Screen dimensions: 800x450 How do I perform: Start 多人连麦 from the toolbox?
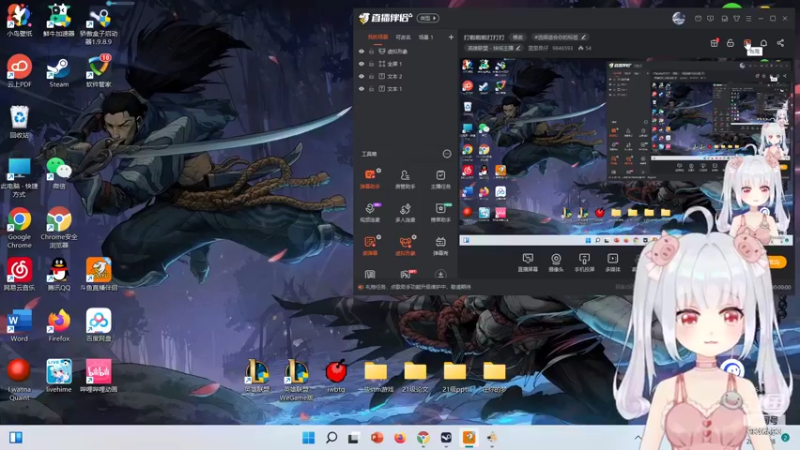pos(405,212)
